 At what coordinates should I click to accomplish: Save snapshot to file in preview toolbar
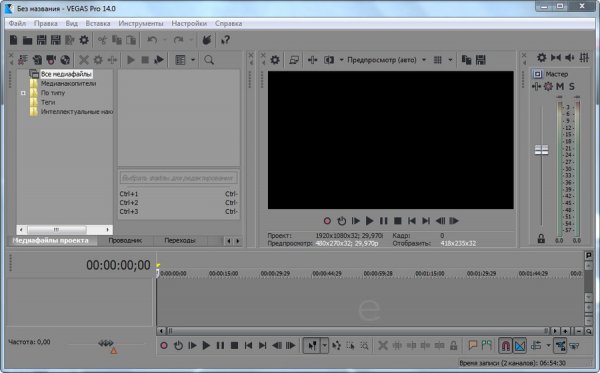(x=481, y=60)
